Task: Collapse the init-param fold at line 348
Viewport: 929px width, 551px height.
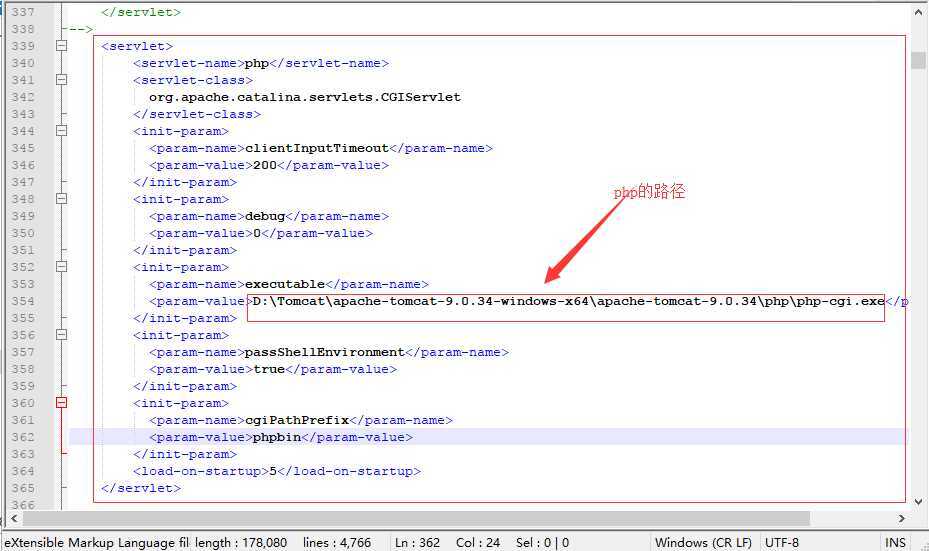Action: click(x=61, y=198)
